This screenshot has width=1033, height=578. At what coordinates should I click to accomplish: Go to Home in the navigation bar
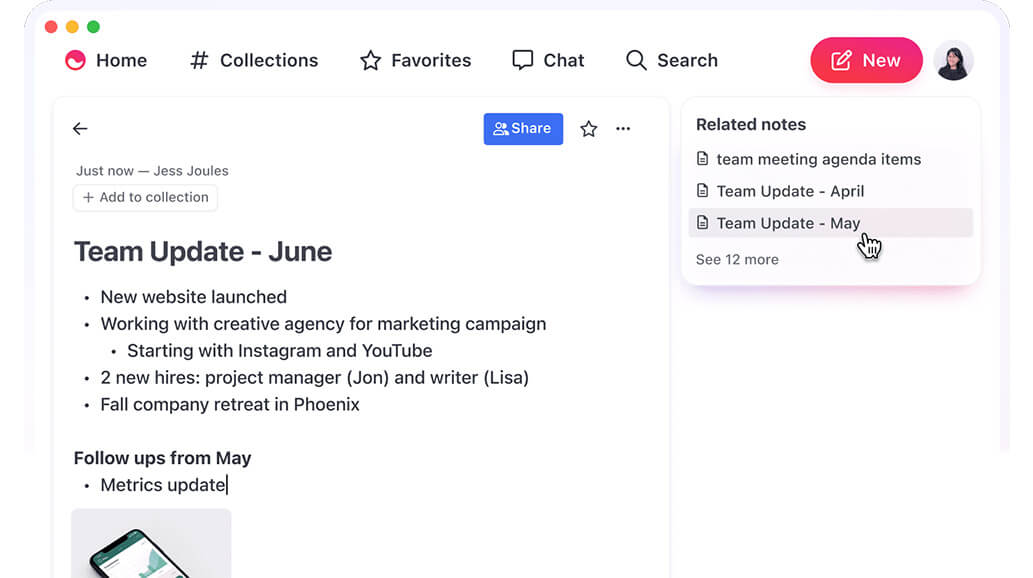coord(106,60)
